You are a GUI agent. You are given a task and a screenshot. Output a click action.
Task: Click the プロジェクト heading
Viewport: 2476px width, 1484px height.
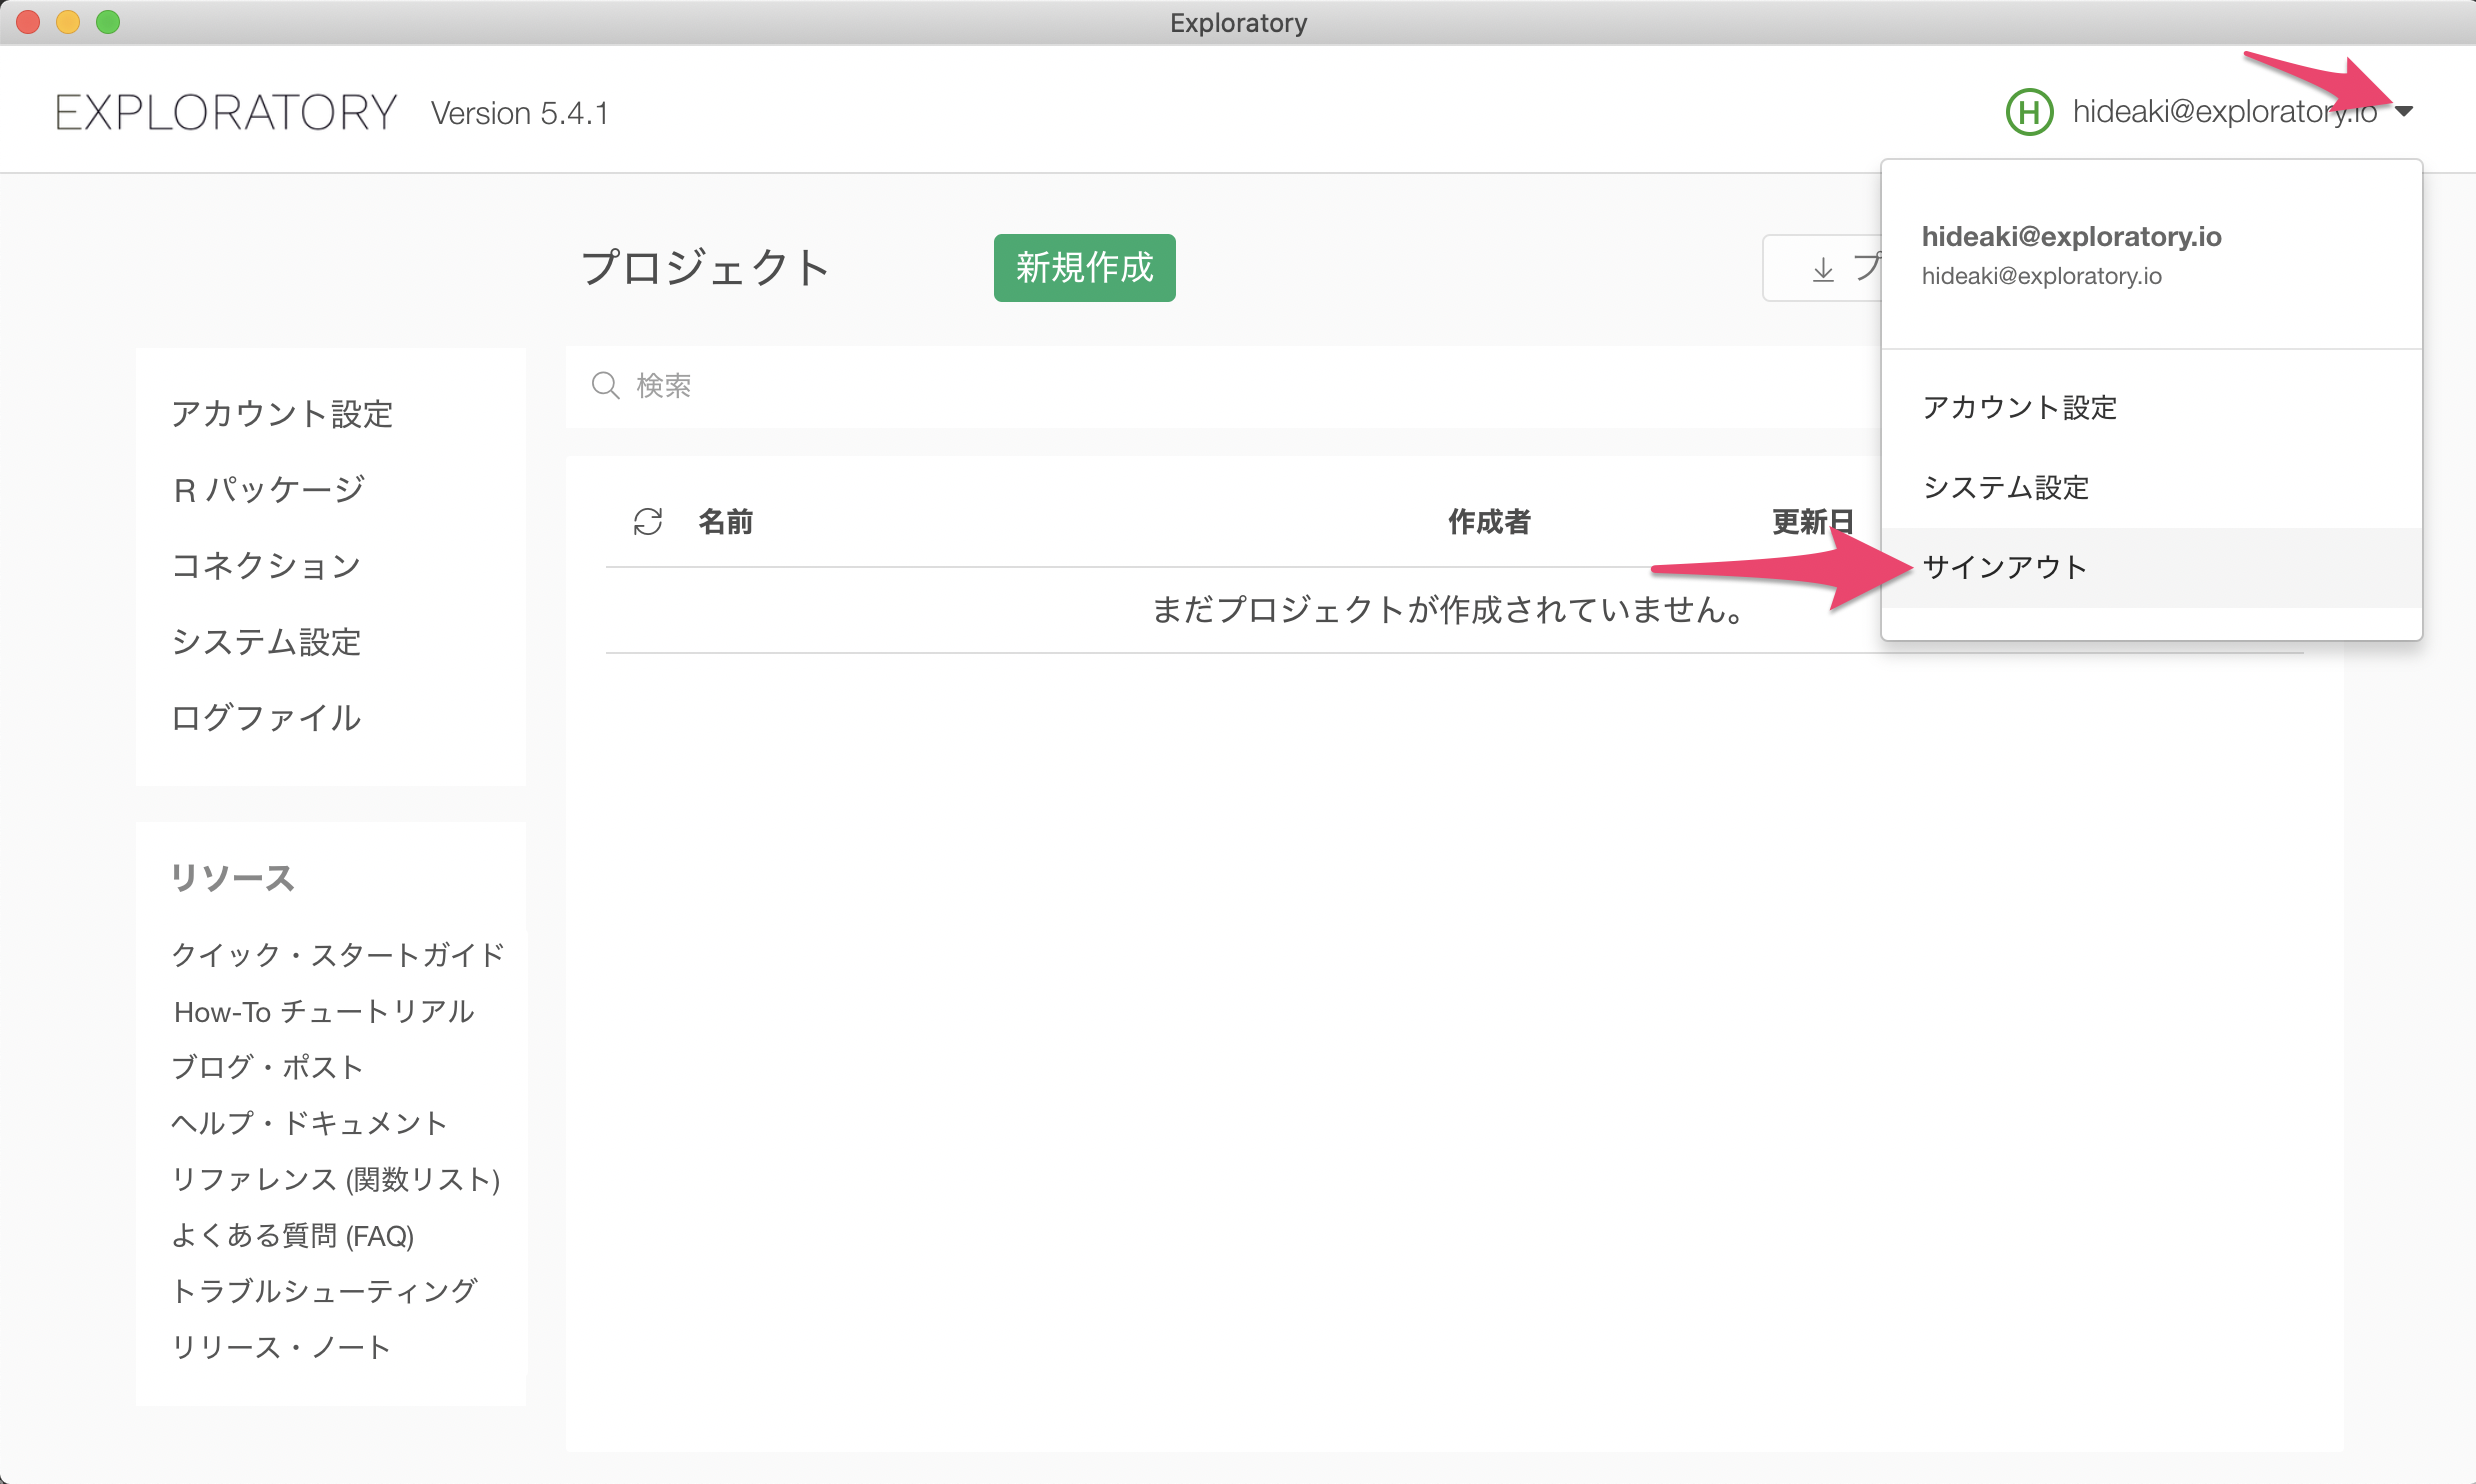(706, 268)
